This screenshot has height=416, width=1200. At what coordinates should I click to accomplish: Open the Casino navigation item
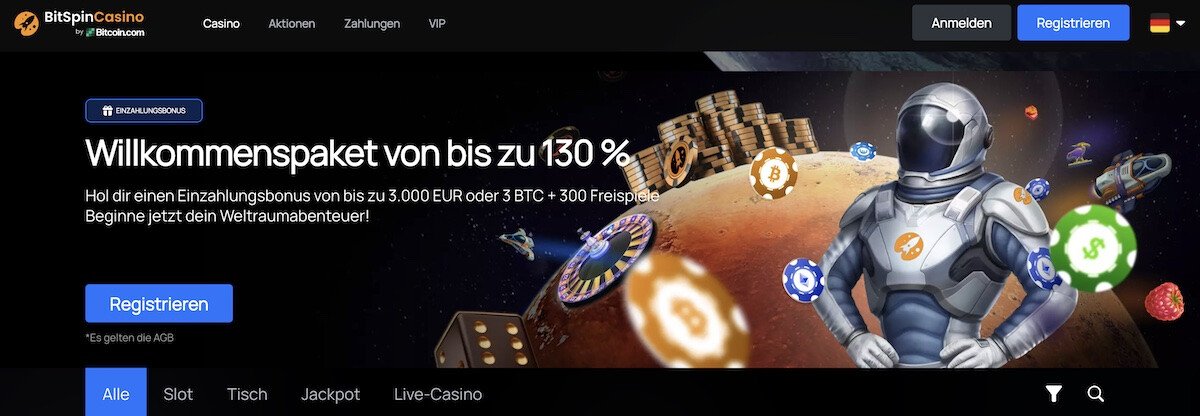(x=221, y=23)
